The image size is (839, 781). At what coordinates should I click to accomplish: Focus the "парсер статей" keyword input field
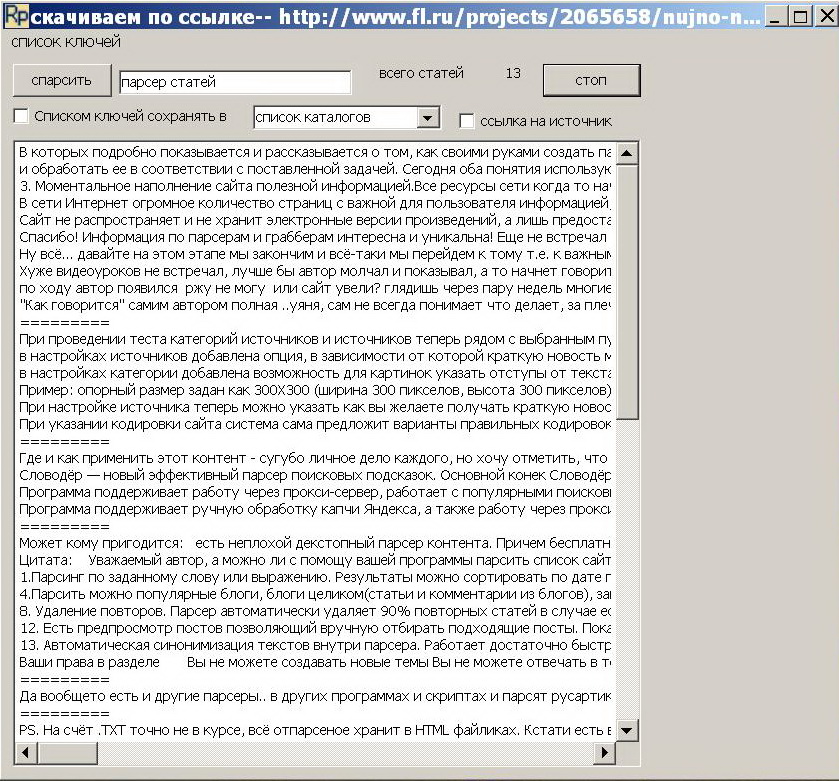coord(235,82)
